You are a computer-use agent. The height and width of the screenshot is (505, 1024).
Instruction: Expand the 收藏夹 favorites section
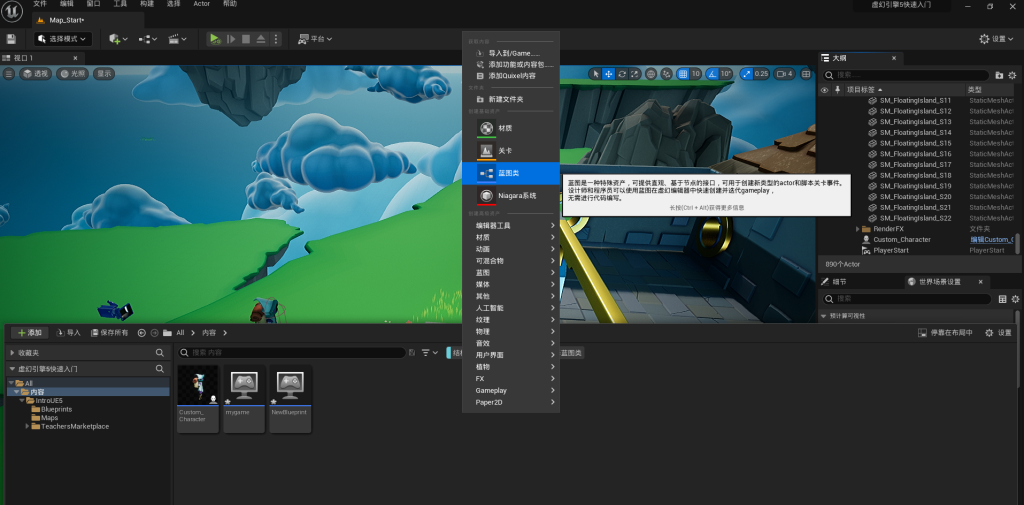[12, 353]
